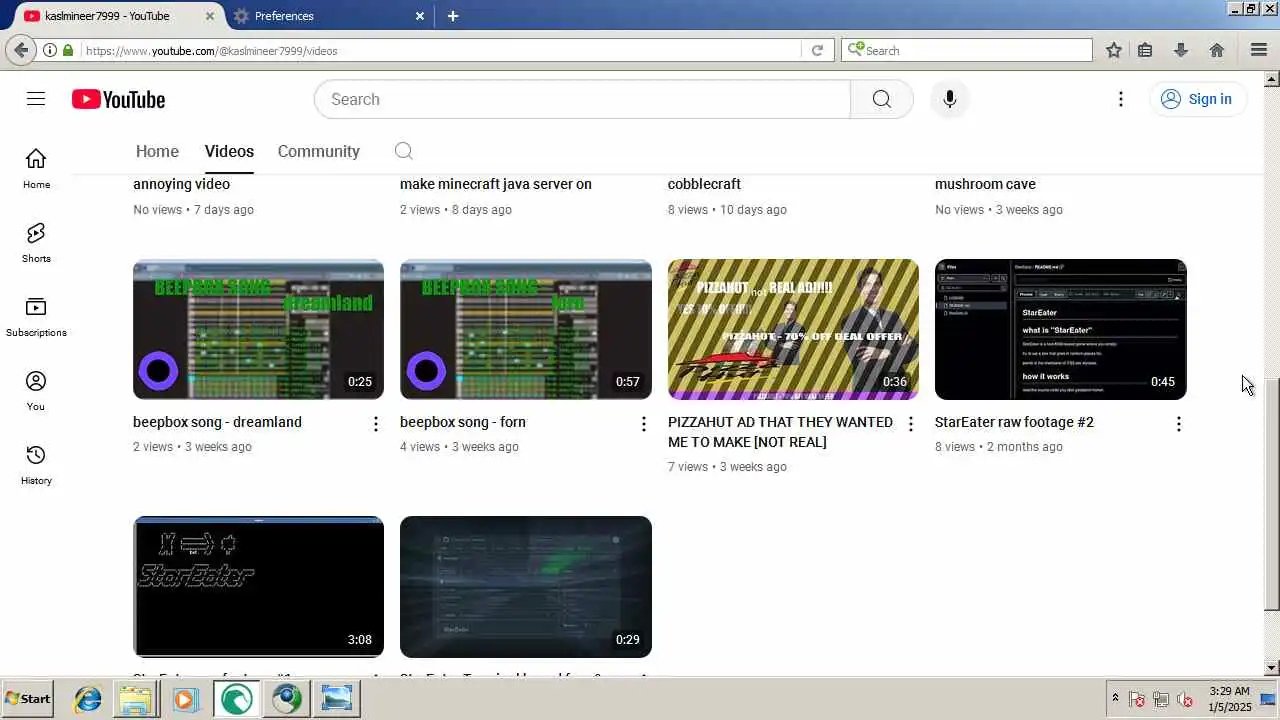This screenshot has width=1280, height=720.
Task: Open options for StarEater raw footage #2
Action: pyautogui.click(x=1178, y=424)
